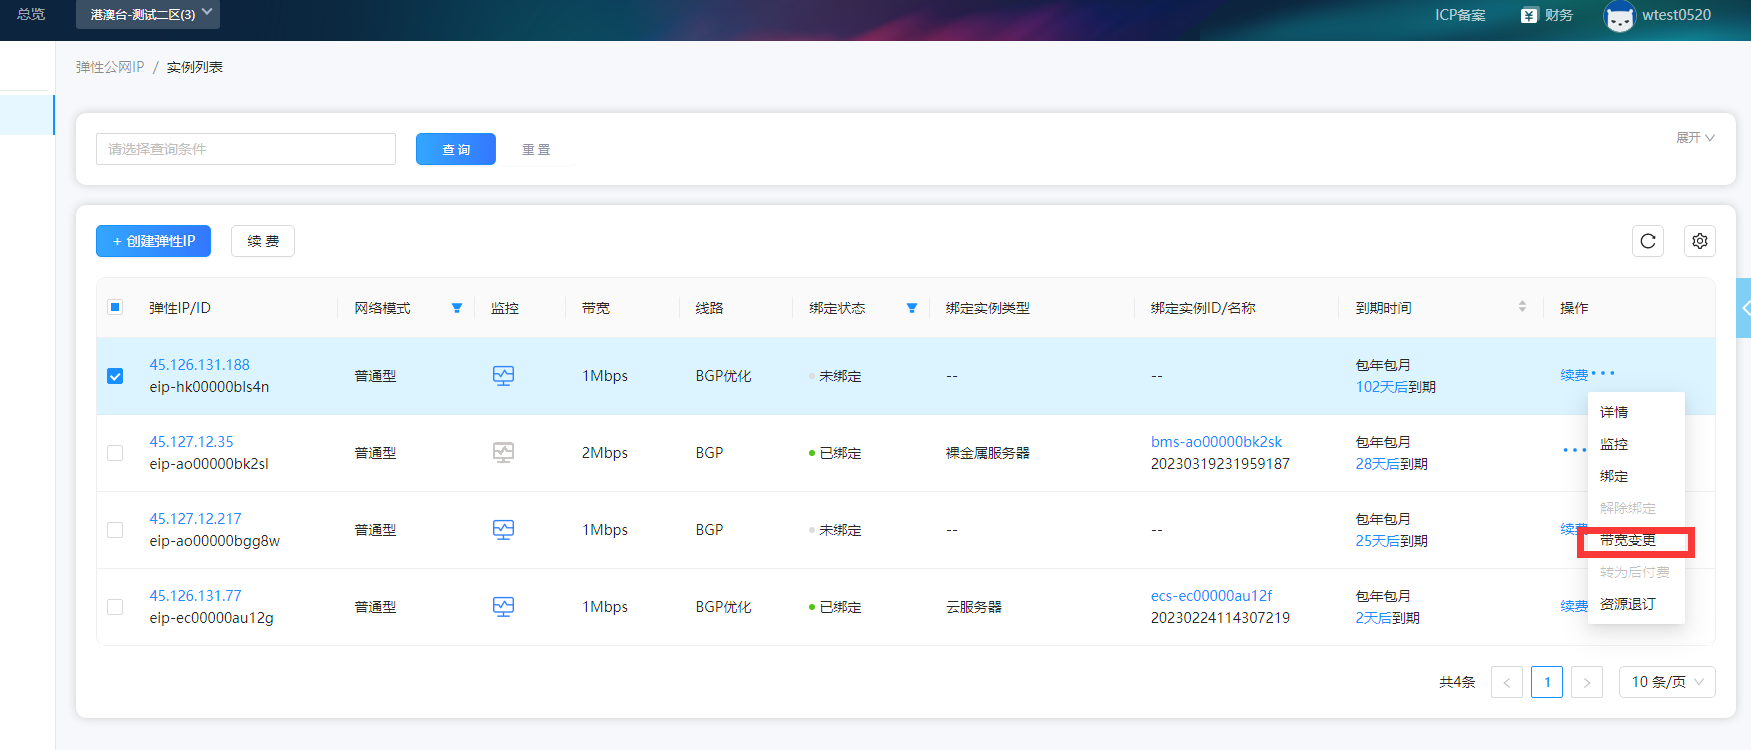Click 102天后 expiry text
Image resolution: width=1751 pixels, height=750 pixels.
coord(1381,387)
